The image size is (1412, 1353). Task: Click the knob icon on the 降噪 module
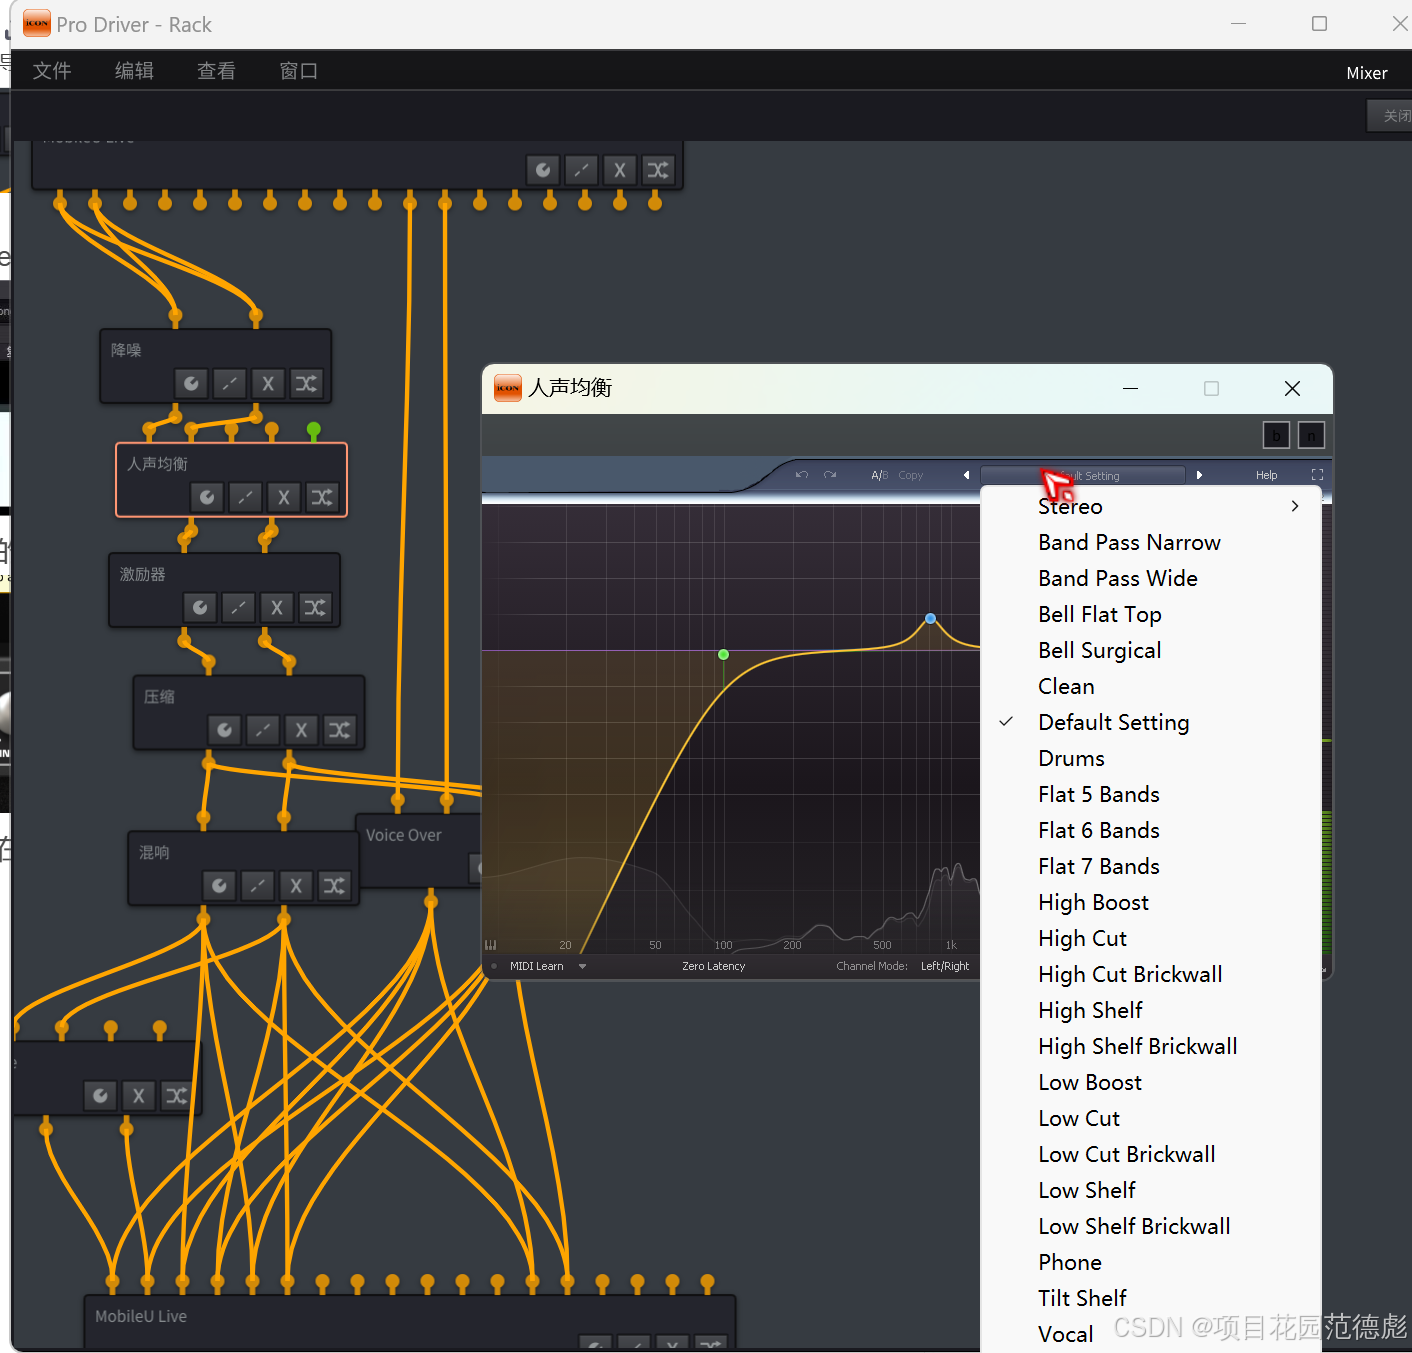tap(191, 383)
